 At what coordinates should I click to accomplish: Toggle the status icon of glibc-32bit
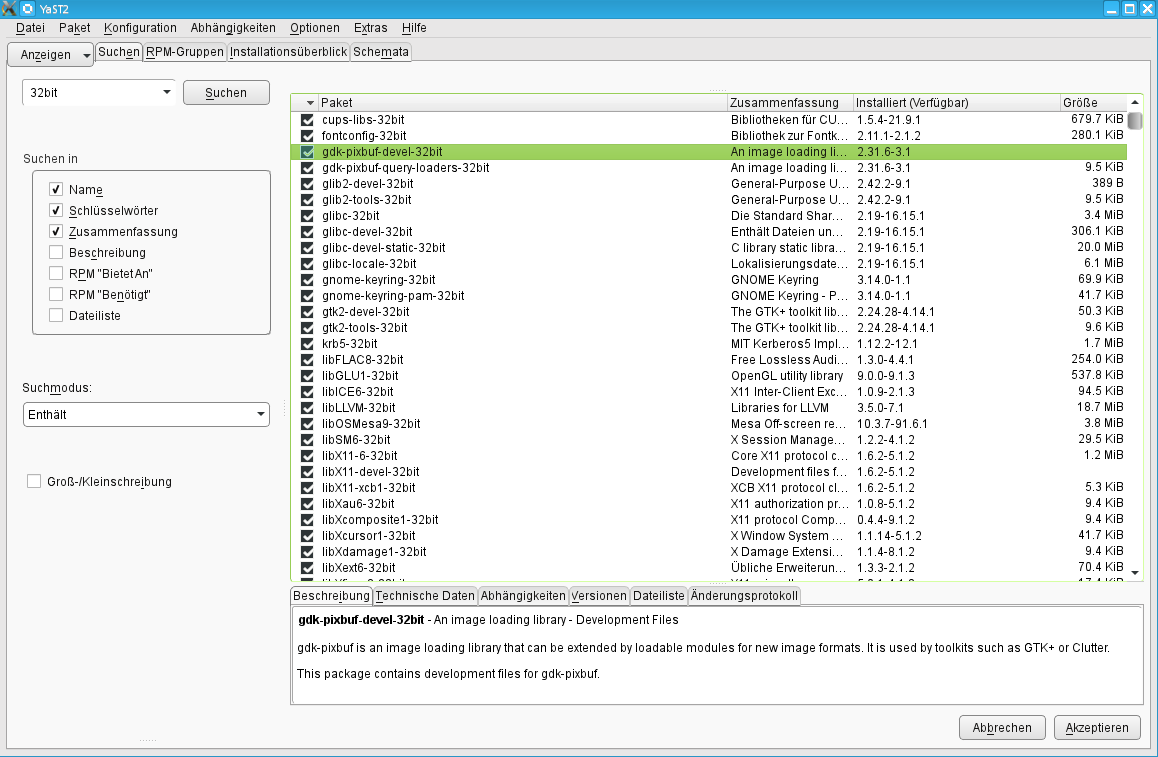click(x=307, y=216)
